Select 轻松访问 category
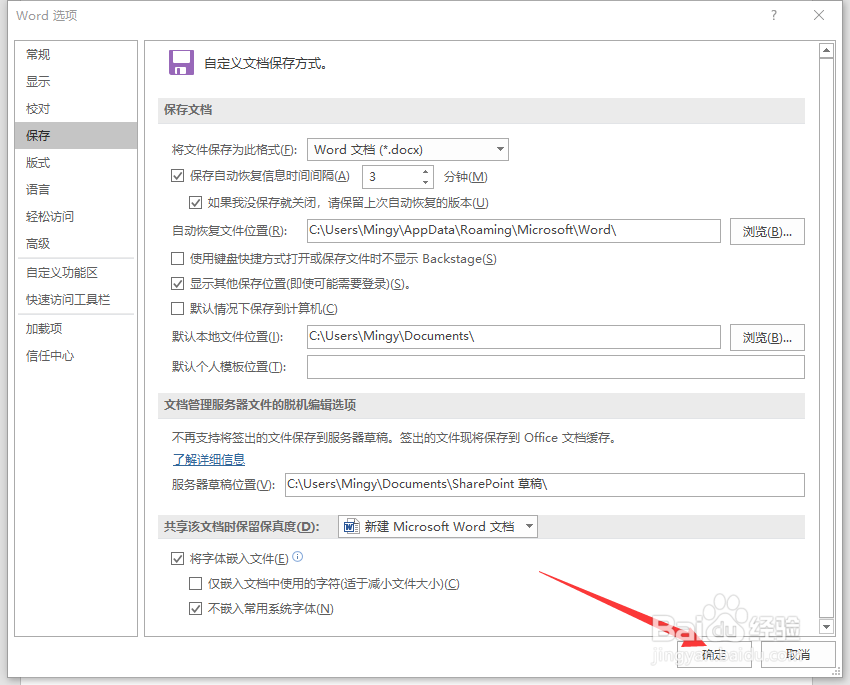This screenshot has width=850, height=685. (x=76, y=217)
